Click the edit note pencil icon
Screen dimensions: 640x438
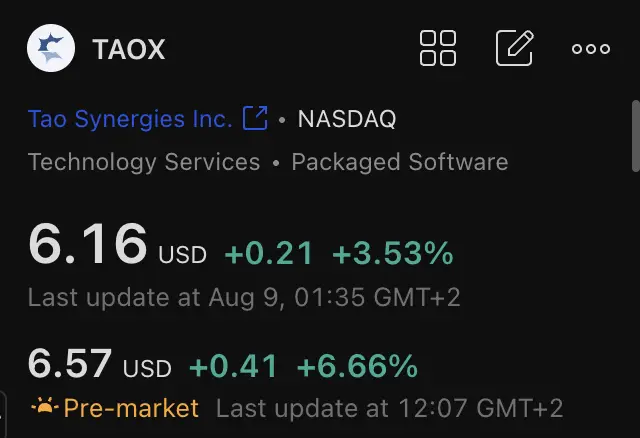coord(515,48)
